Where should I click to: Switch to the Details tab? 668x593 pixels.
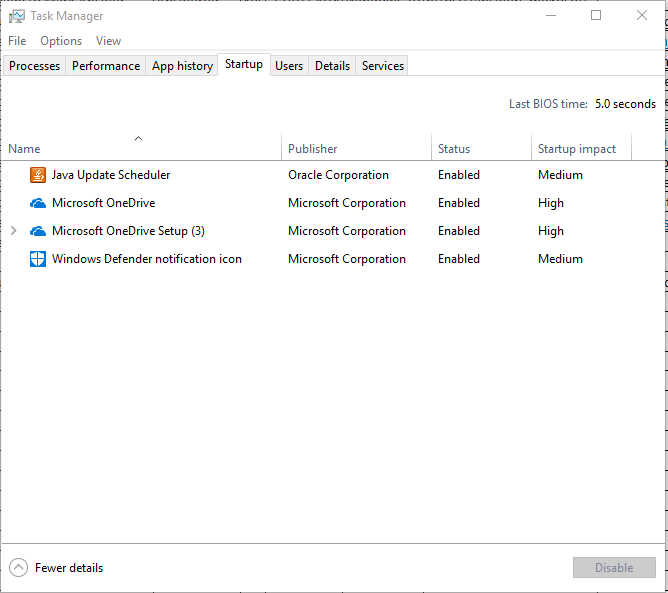(332, 66)
